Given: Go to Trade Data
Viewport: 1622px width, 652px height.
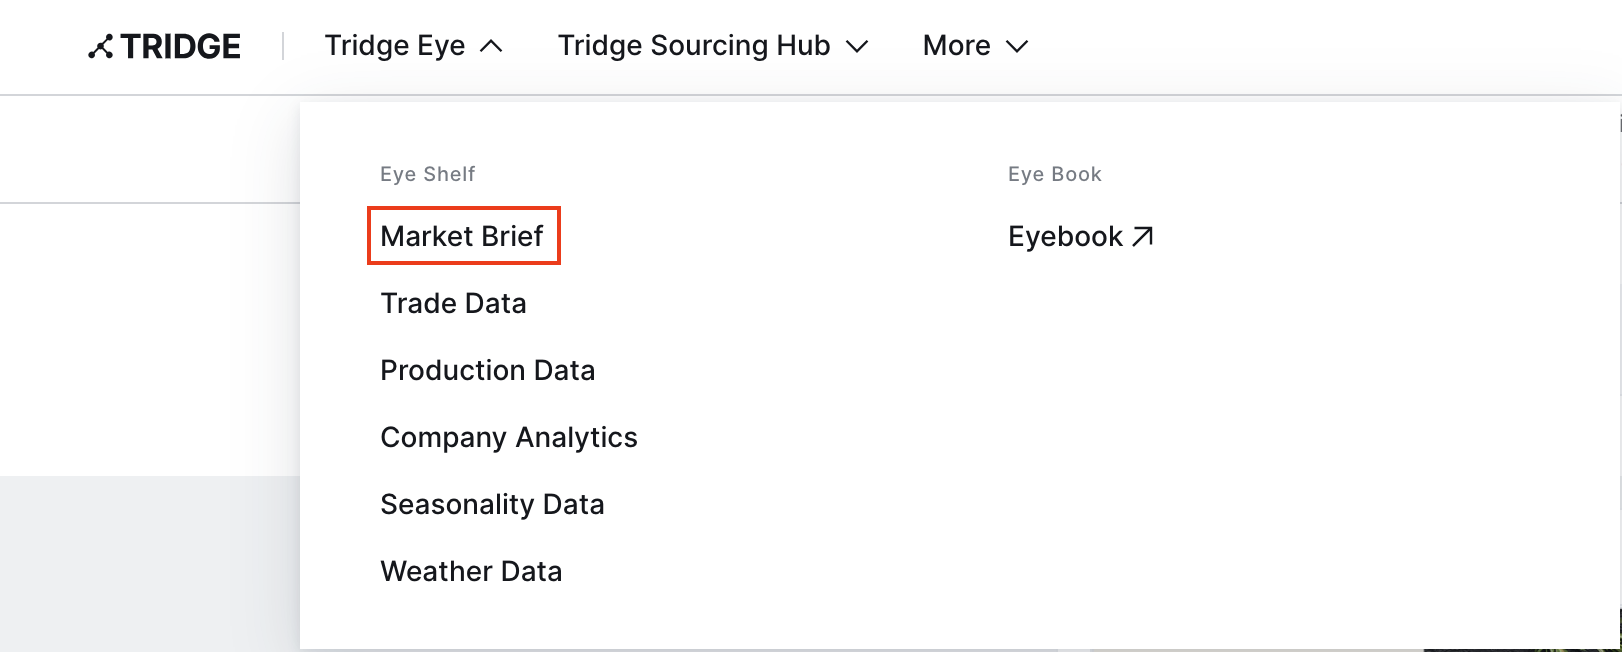Looking at the screenshot, I should 453,303.
